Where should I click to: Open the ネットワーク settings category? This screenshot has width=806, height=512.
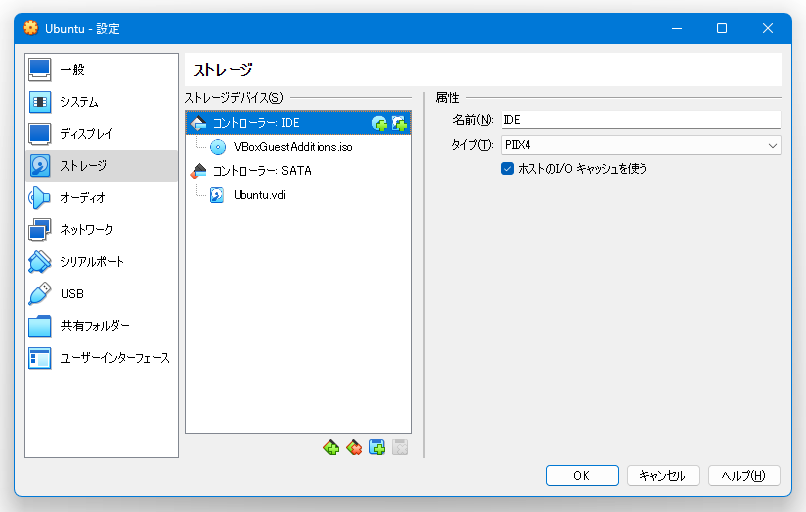[101, 229]
